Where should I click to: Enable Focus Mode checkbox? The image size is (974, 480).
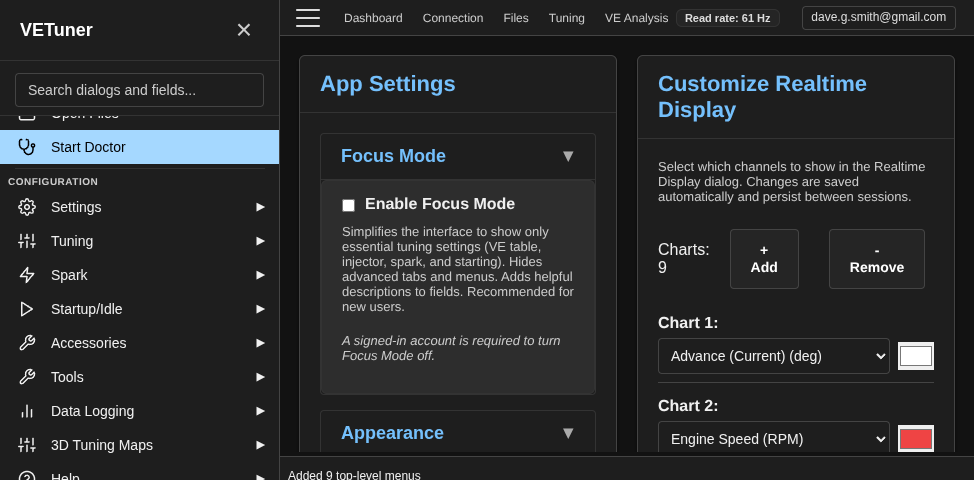tap(348, 205)
